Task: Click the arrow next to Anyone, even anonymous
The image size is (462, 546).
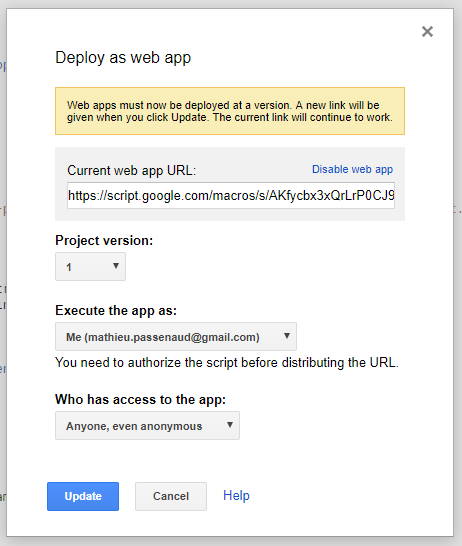Action: click(x=230, y=425)
